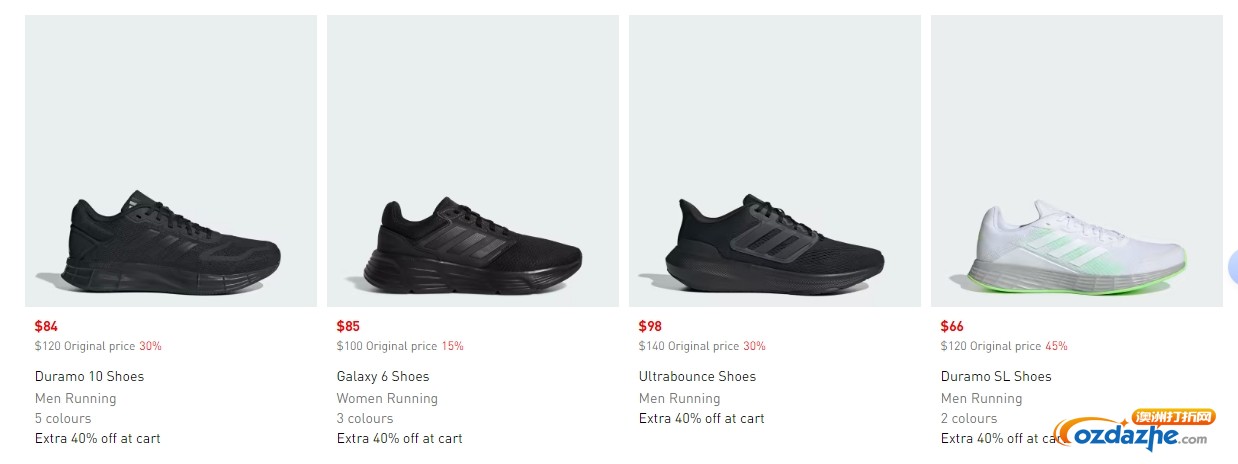Select 2 colours under Duramo SL
This screenshot has width=1238, height=464.
(969, 418)
